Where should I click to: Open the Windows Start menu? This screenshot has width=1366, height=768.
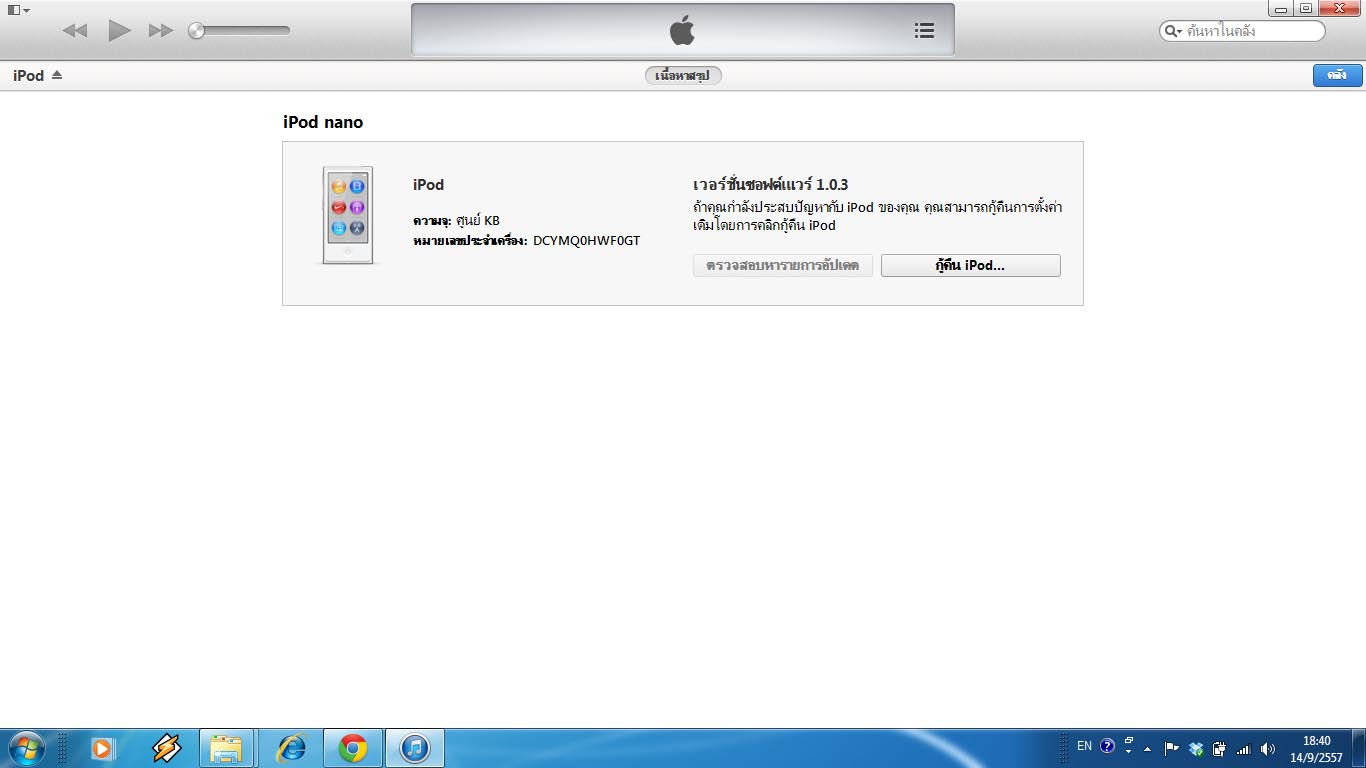[x=26, y=748]
